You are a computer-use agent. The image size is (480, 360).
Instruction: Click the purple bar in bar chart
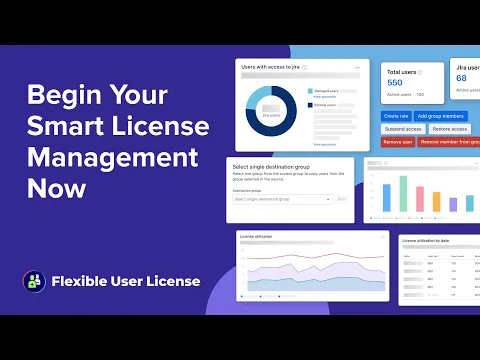coord(453,205)
